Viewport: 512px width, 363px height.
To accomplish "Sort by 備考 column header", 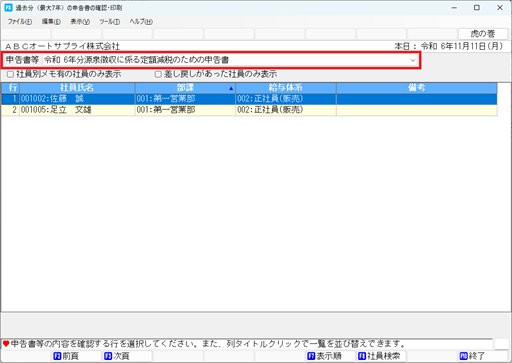I will tap(417, 88).
